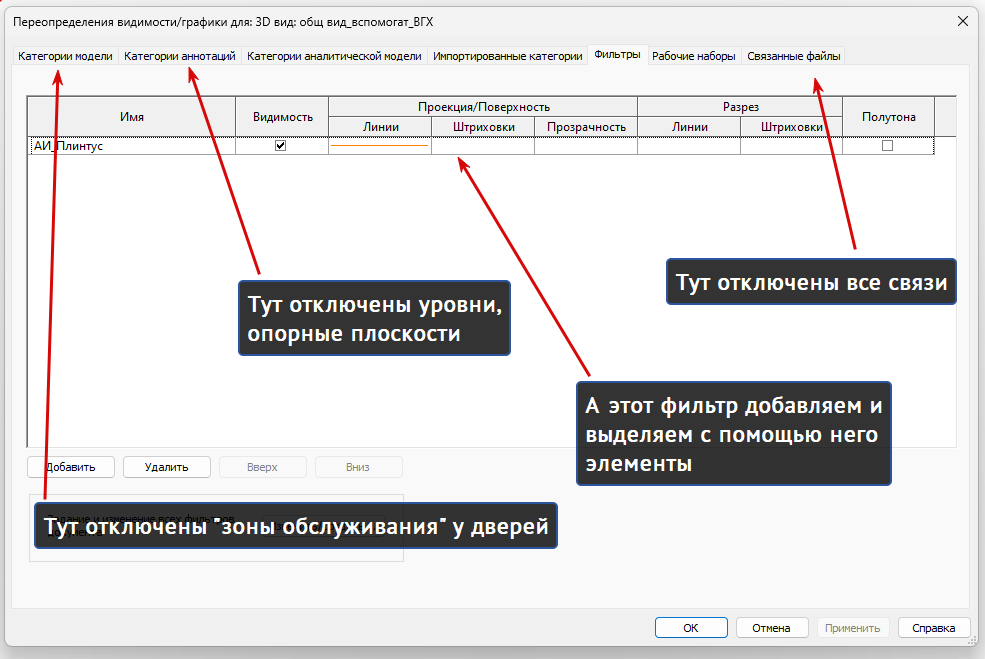Click the Имя column header
The width and height of the screenshot is (985, 659).
132,117
